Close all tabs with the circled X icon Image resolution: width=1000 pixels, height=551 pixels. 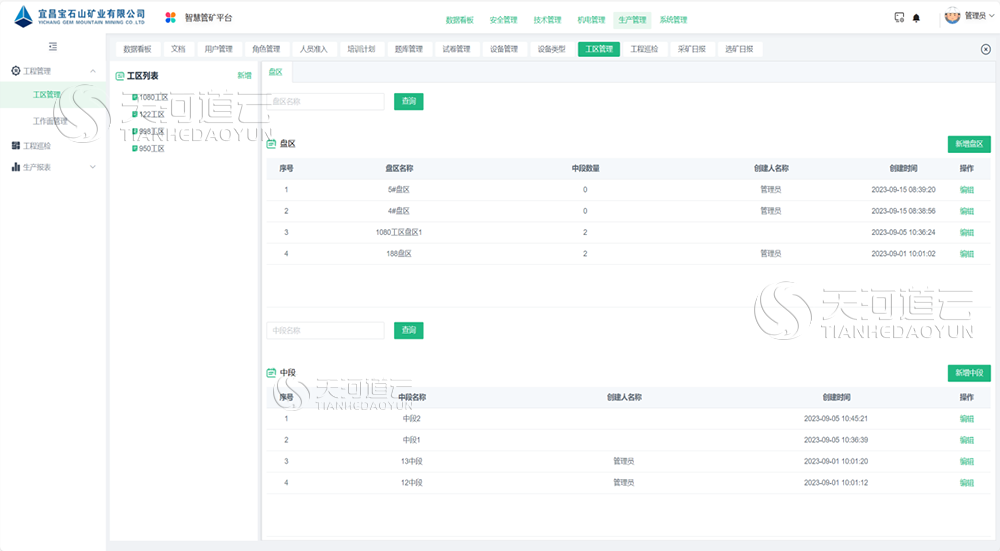coord(985,49)
